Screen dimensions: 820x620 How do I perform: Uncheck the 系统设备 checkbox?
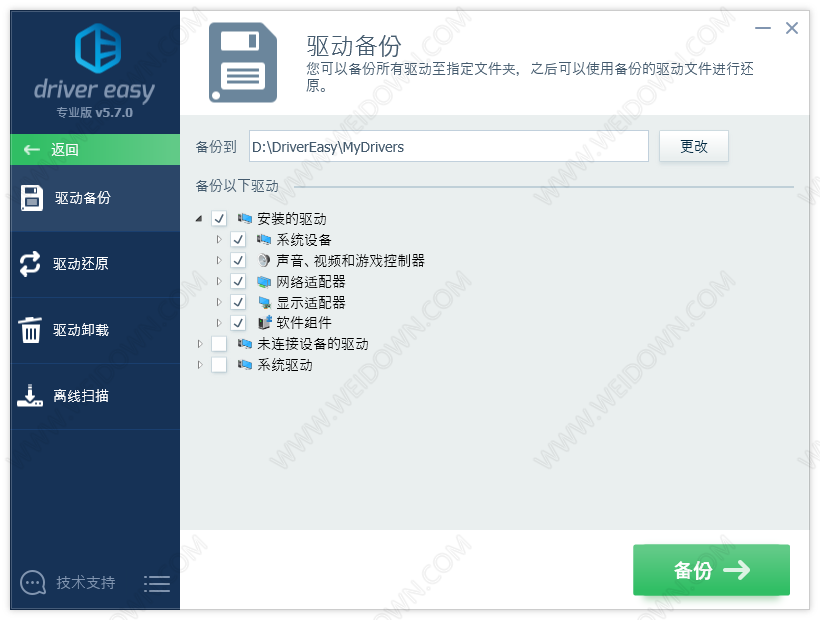[238, 239]
